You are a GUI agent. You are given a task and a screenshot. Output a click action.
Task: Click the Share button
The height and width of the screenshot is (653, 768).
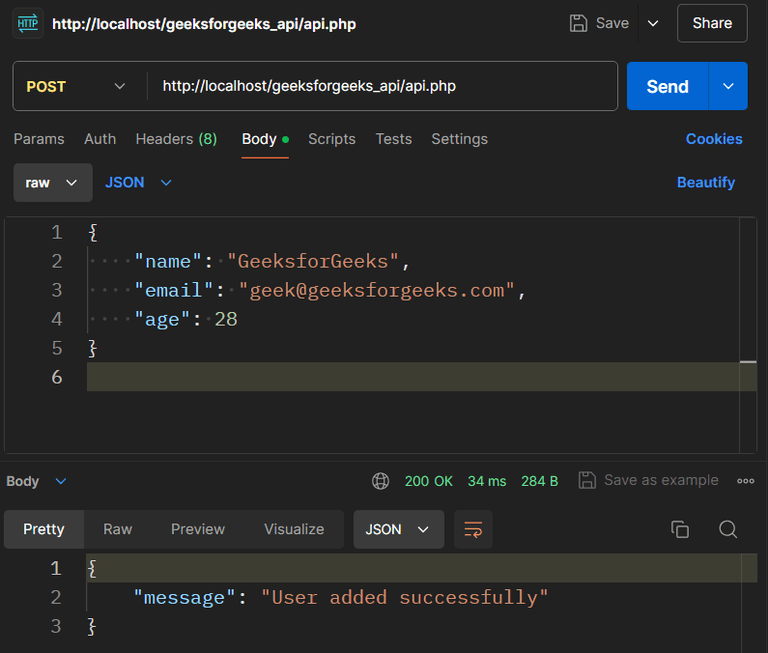712,23
